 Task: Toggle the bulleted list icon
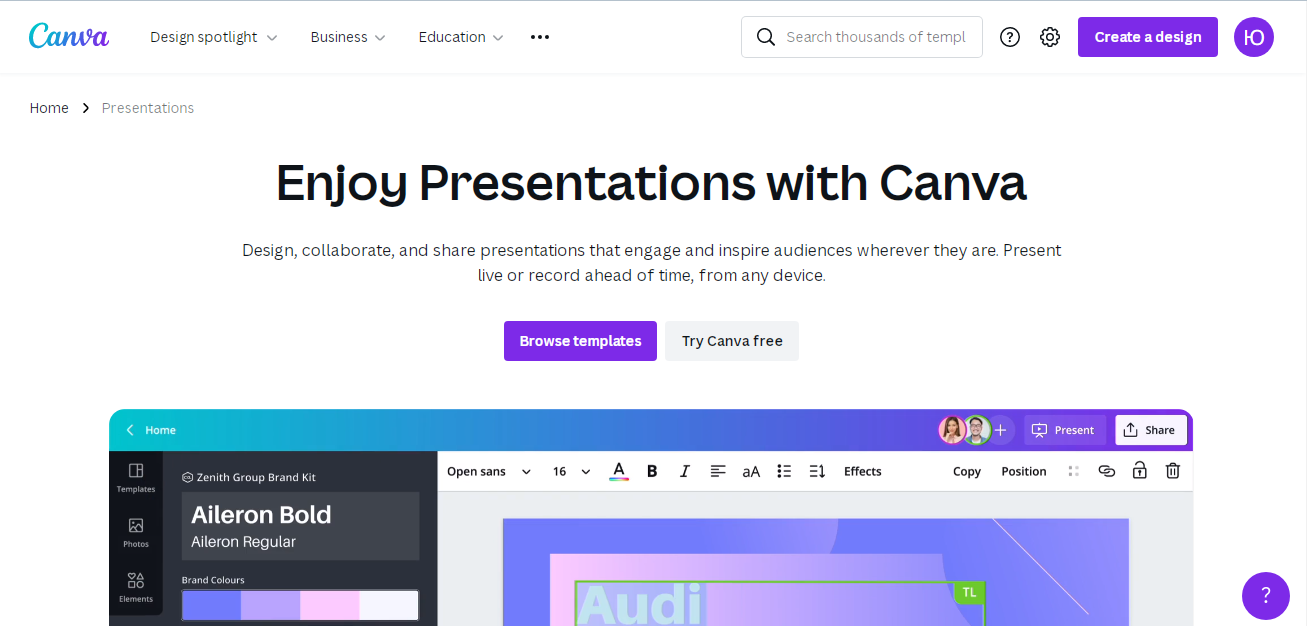click(x=784, y=471)
